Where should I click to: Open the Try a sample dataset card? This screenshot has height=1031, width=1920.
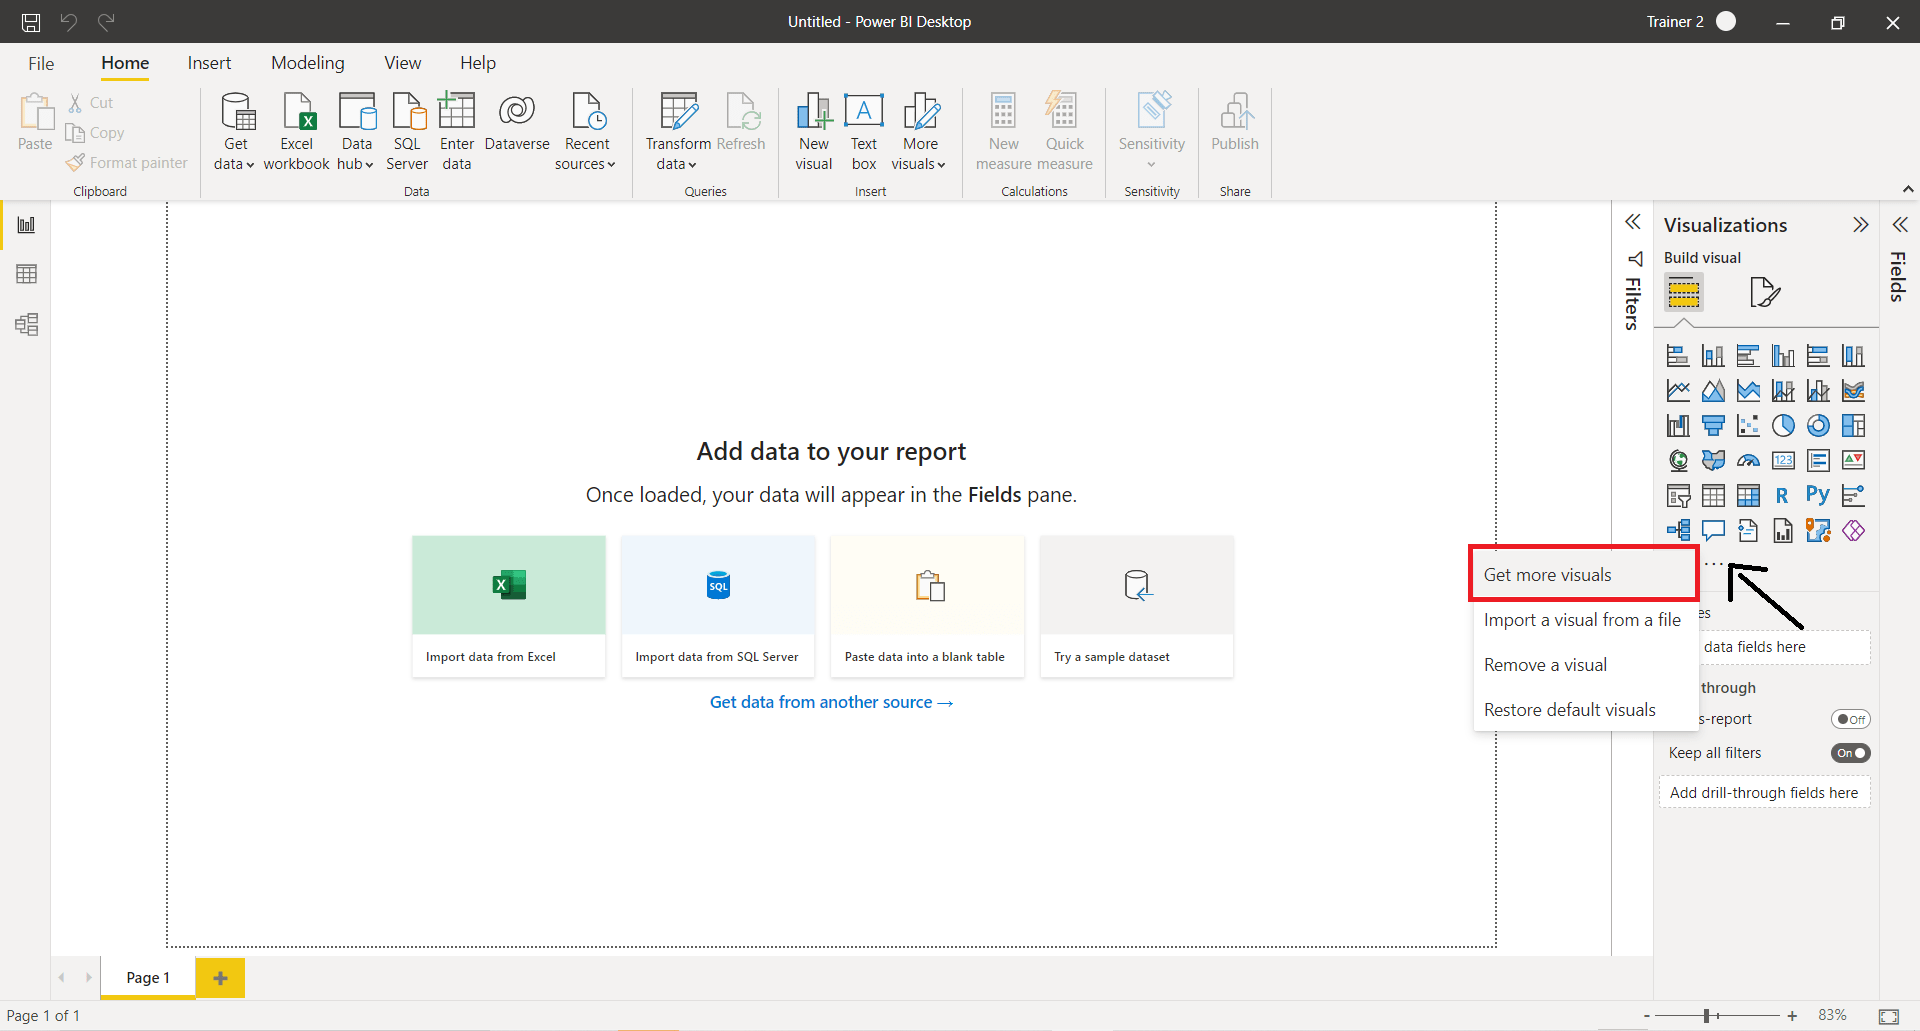(x=1136, y=605)
